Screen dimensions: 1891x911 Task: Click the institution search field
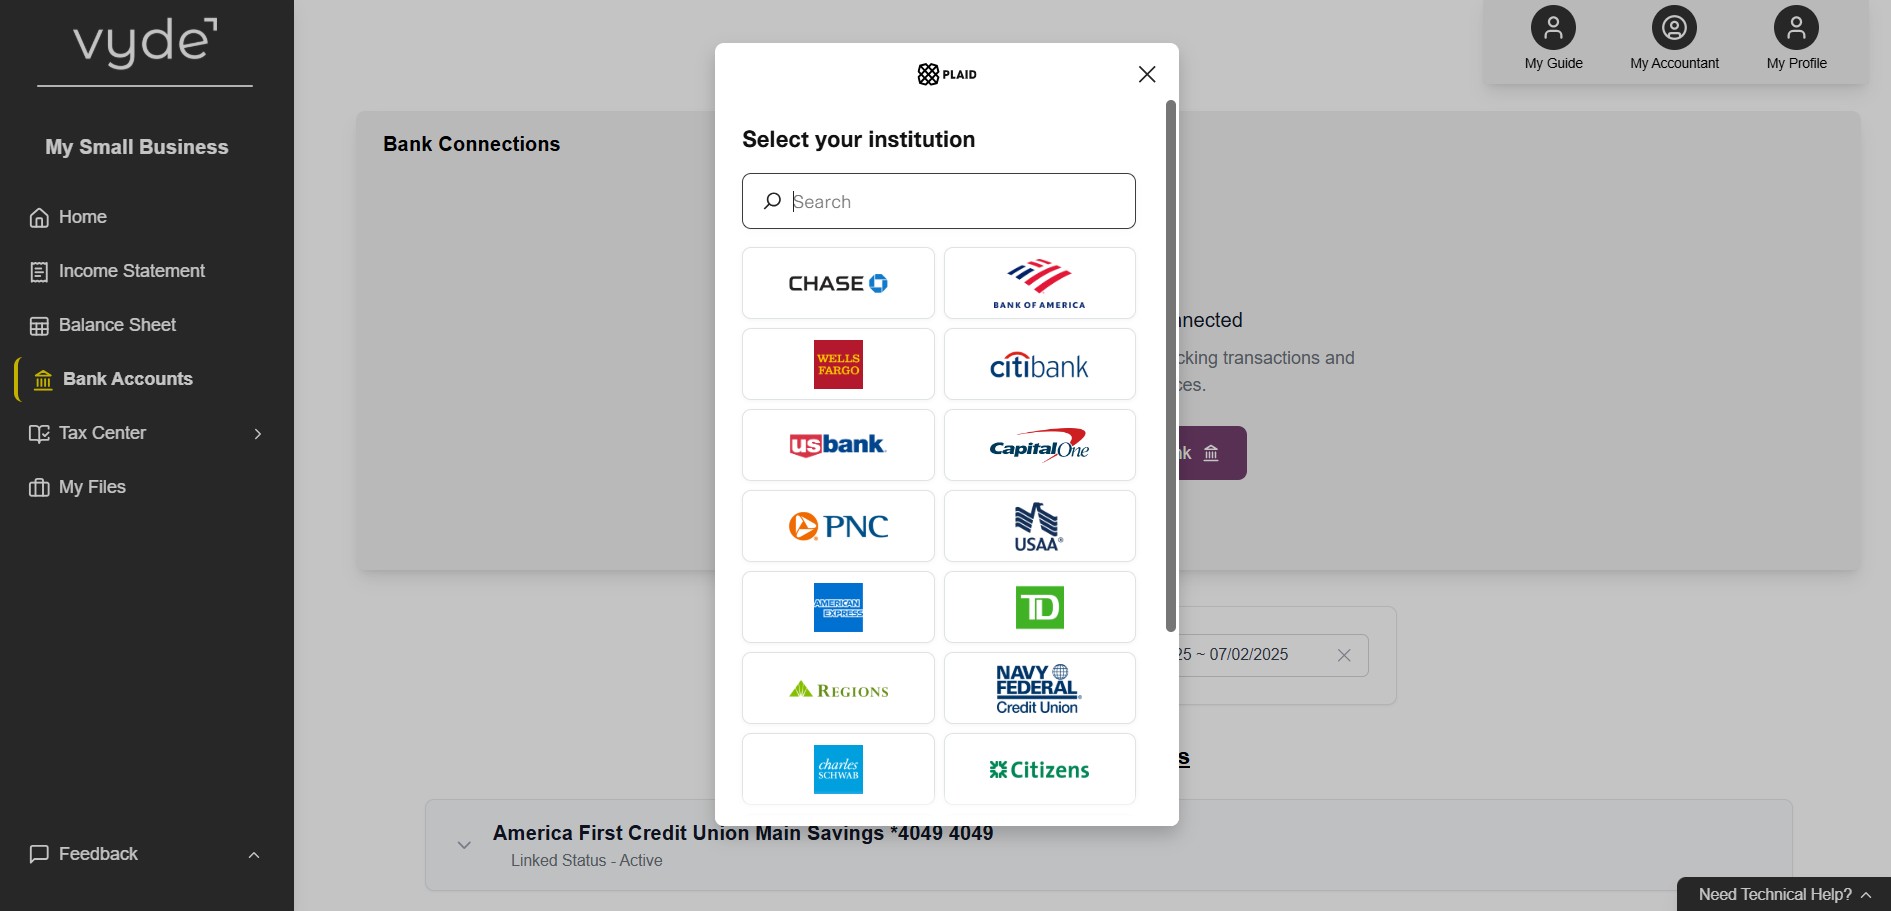939,201
